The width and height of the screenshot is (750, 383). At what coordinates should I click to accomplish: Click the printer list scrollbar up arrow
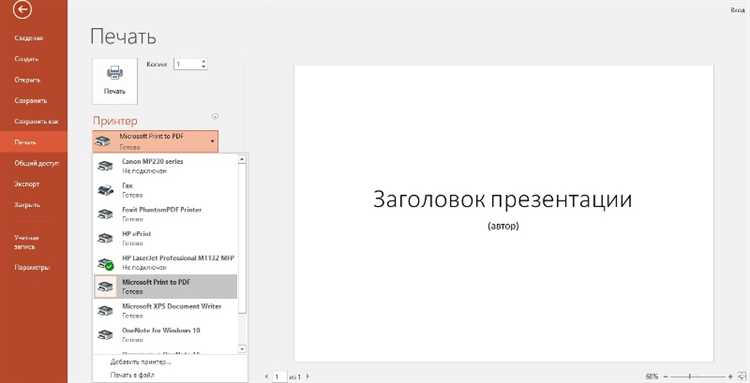pyautogui.click(x=242, y=159)
